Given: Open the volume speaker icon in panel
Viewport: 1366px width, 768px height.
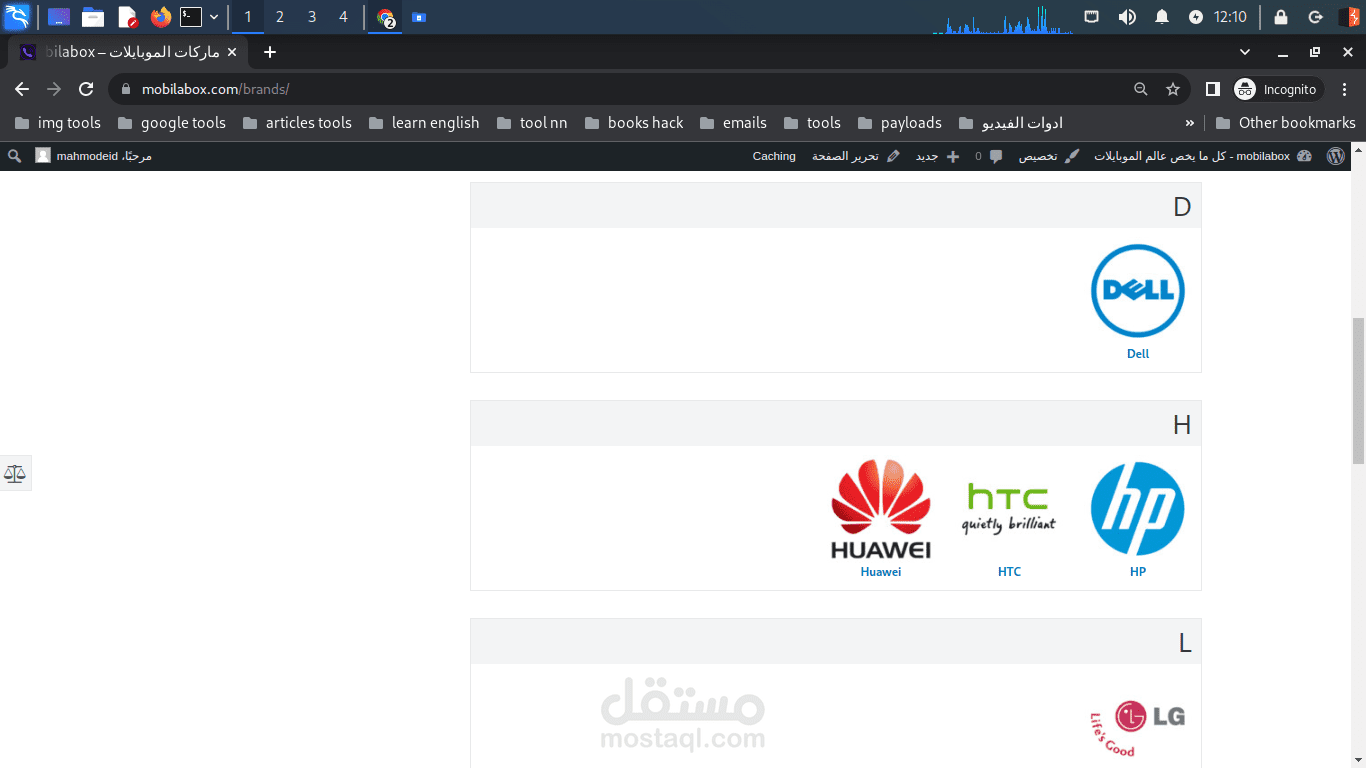Looking at the screenshot, I should click(1127, 17).
